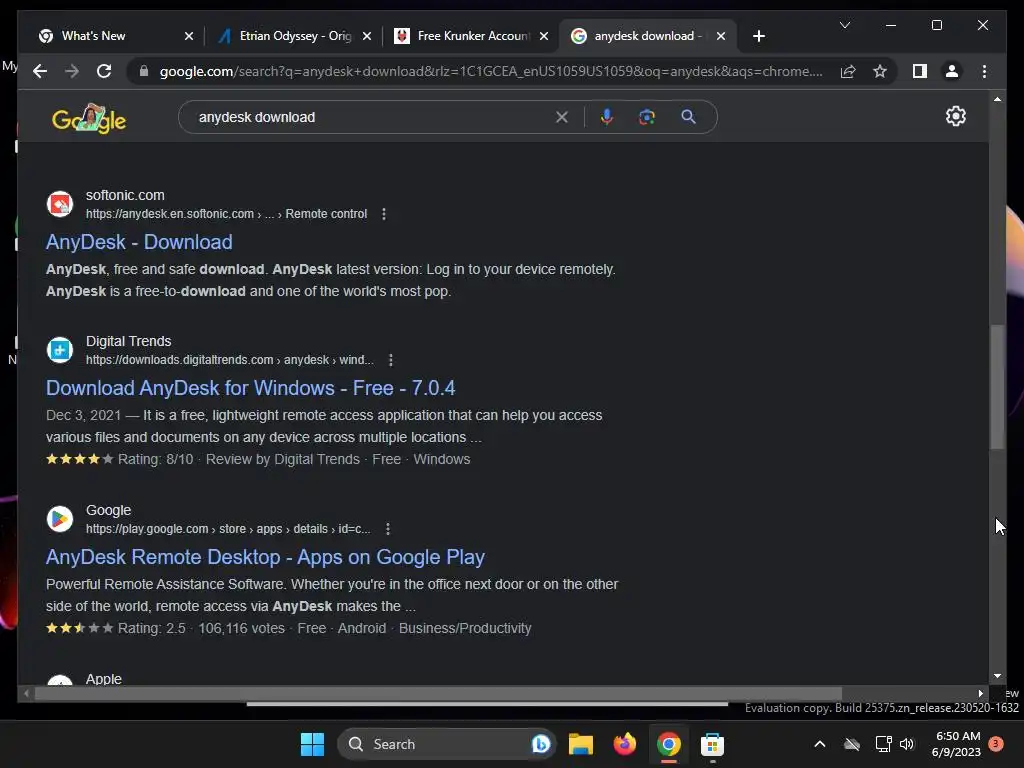Open a new tab

pos(758,36)
